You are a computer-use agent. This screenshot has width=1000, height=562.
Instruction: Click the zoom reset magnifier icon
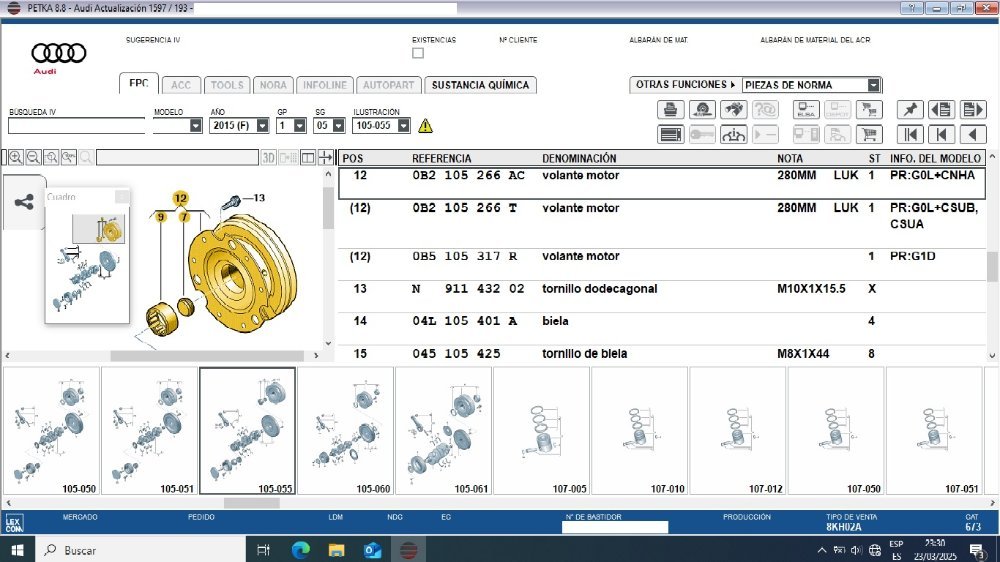tap(68, 158)
